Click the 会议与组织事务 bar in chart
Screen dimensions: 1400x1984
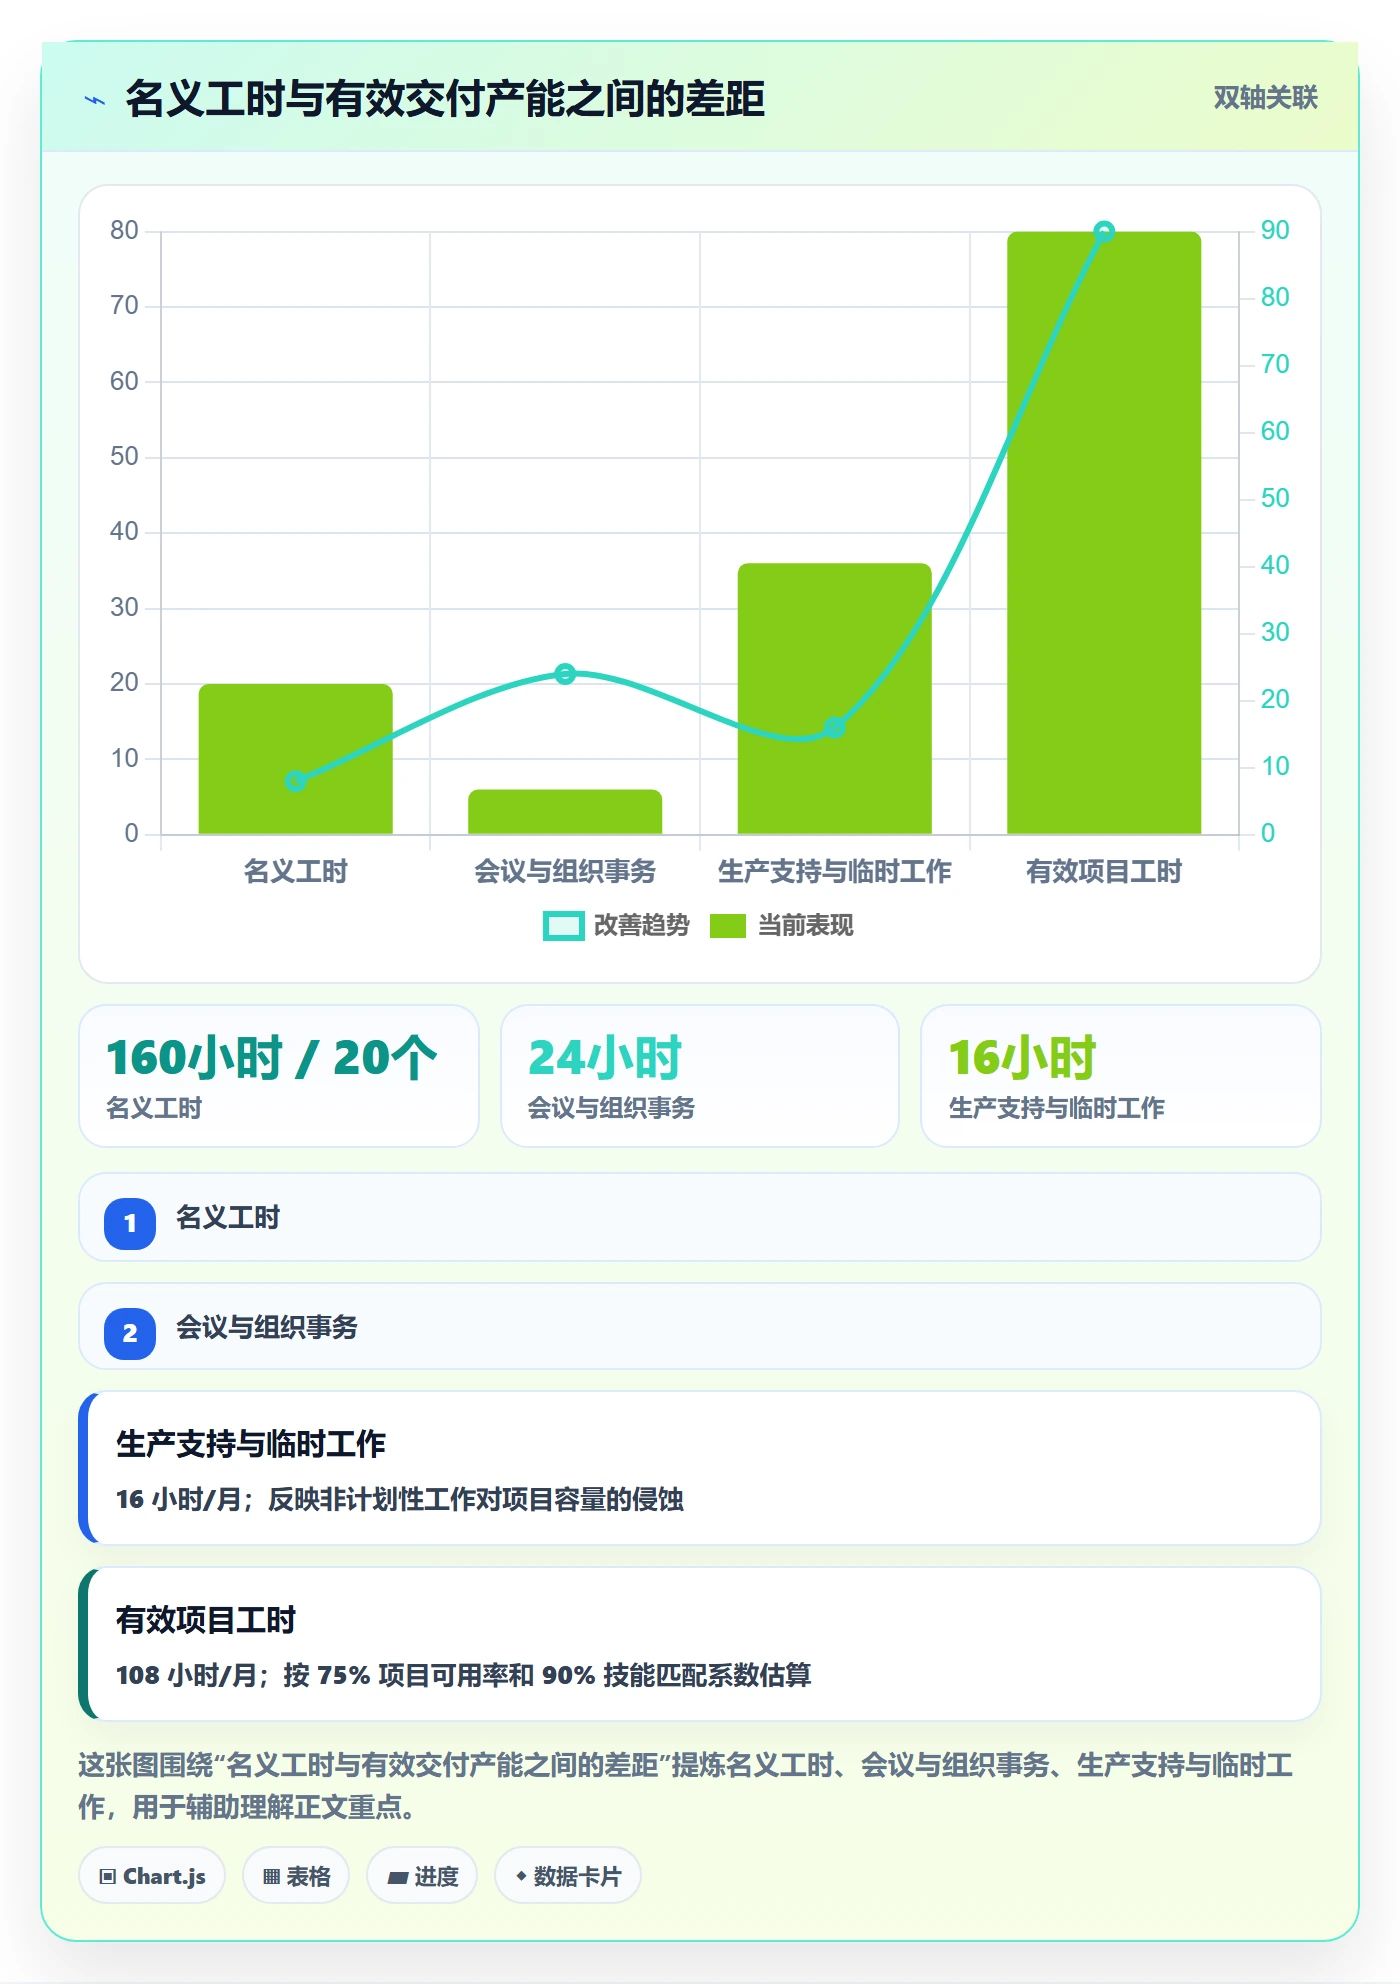pyautogui.click(x=565, y=812)
